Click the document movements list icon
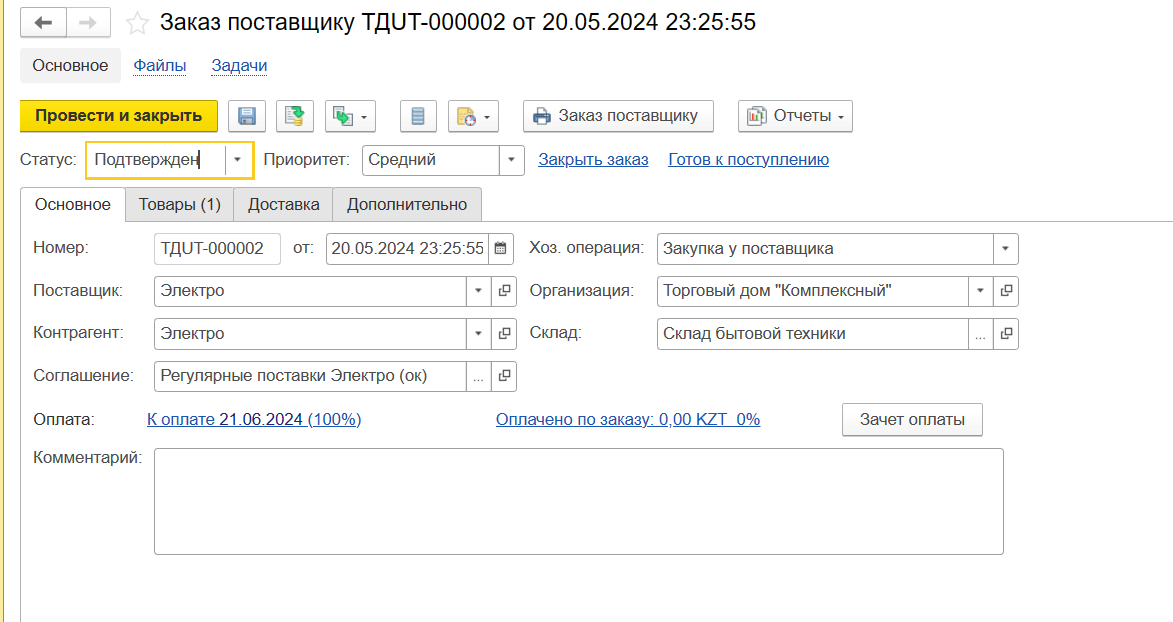The width and height of the screenshot is (1173, 622). click(x=418, y=116)
